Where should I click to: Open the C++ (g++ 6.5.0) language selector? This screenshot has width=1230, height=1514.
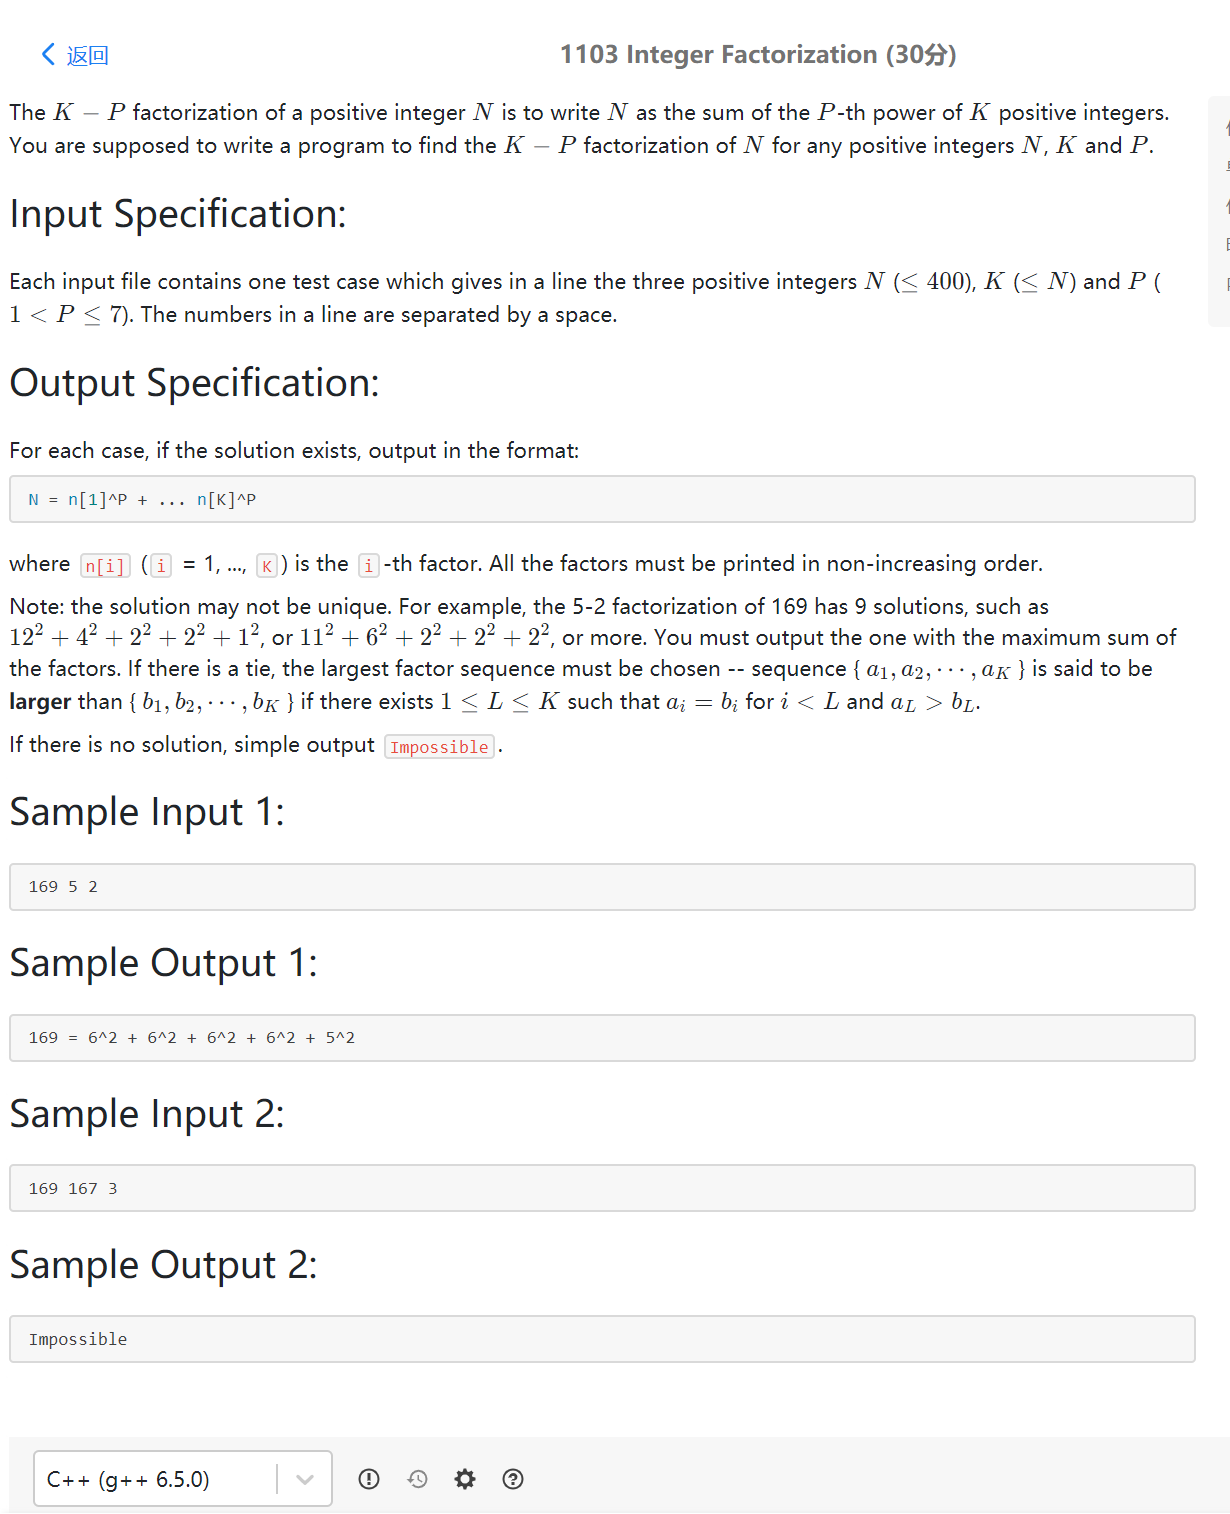coord(183,1478)
